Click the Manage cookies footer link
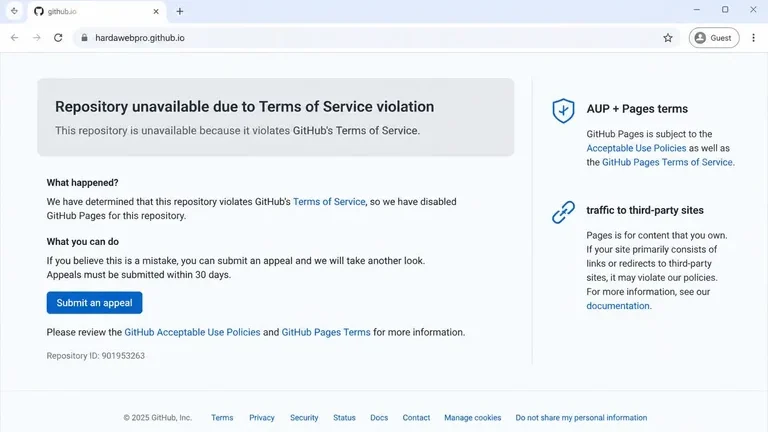Screen dimensions: 768x432 tap(473, 418)
